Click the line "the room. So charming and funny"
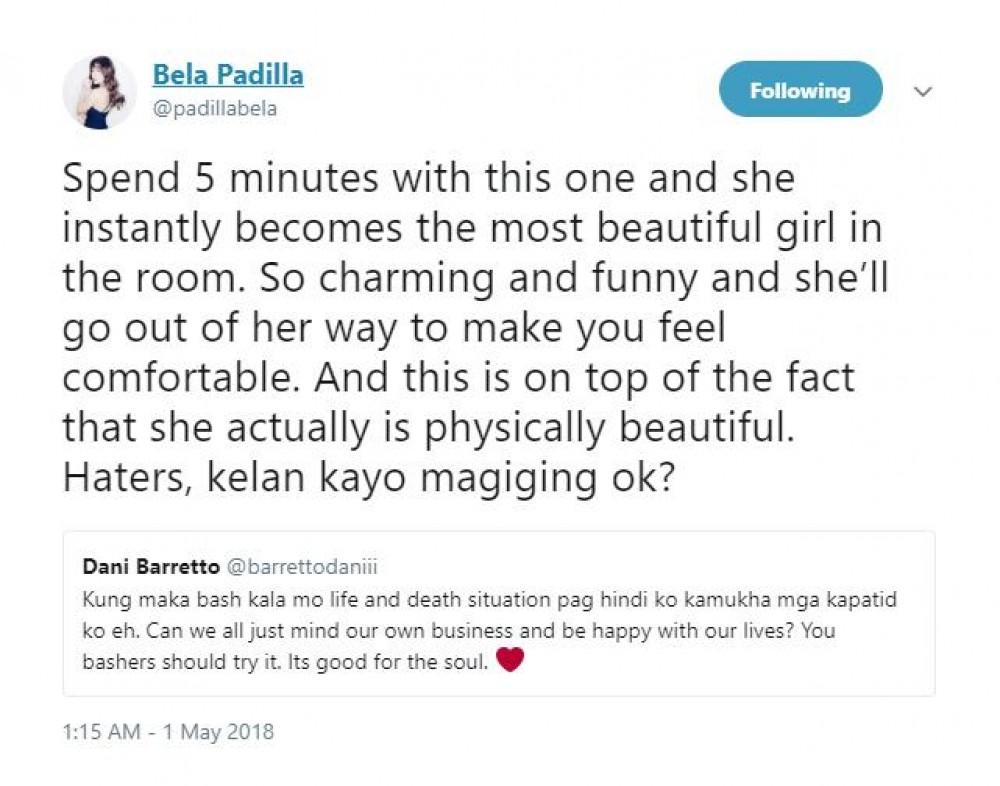The height and width of the screenshot is (786, 1000). click(474, 277)
